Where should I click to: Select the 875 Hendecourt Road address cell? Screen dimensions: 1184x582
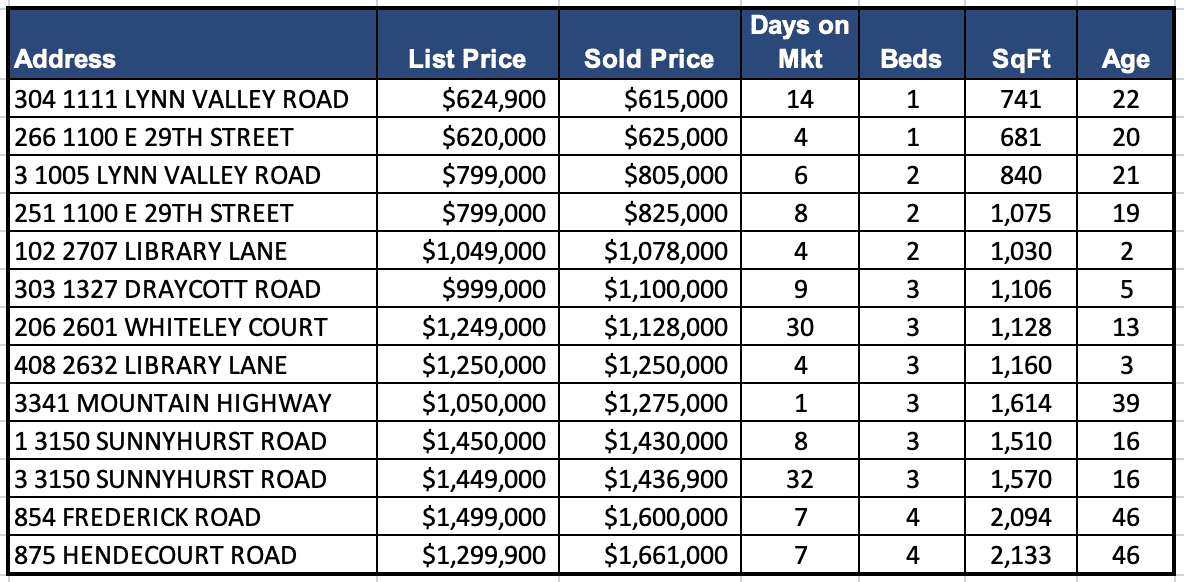[156, 555]
